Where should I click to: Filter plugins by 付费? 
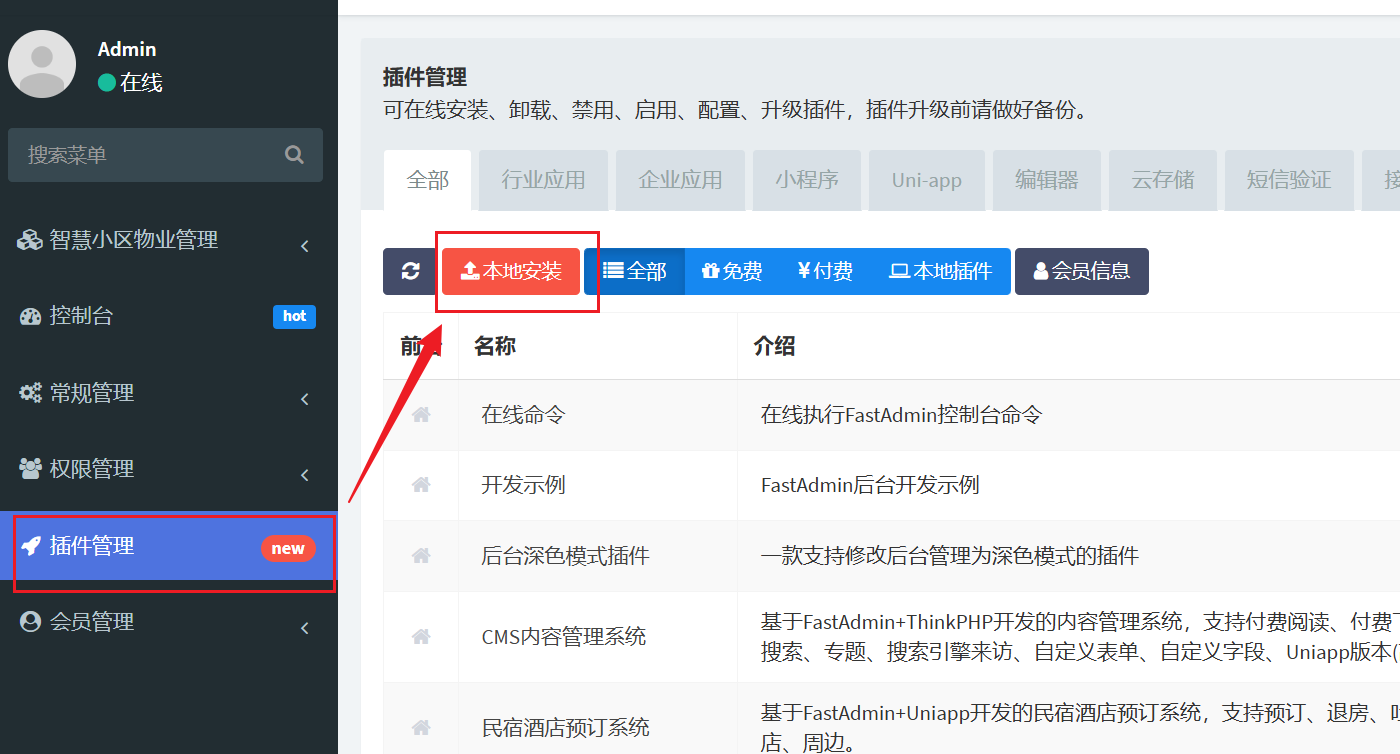825,271
